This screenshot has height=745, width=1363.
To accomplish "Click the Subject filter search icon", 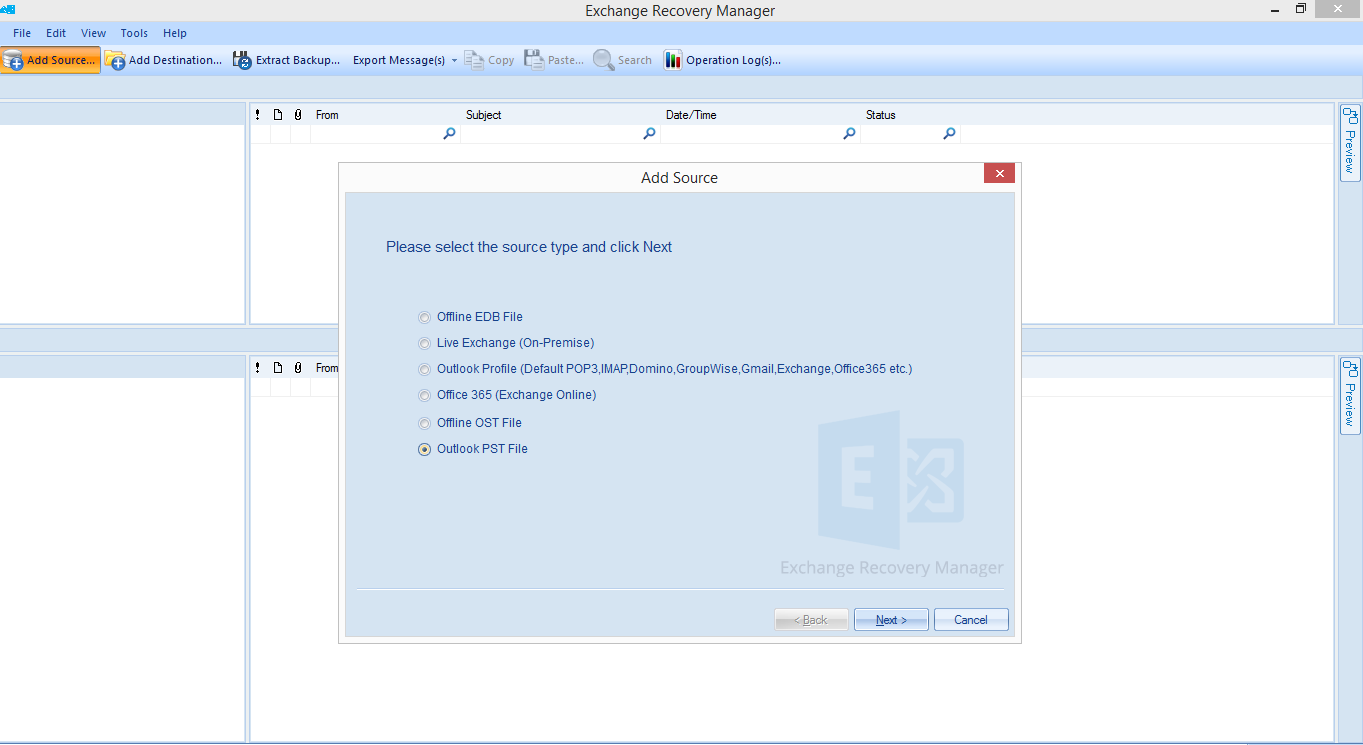I will [649, 134].
